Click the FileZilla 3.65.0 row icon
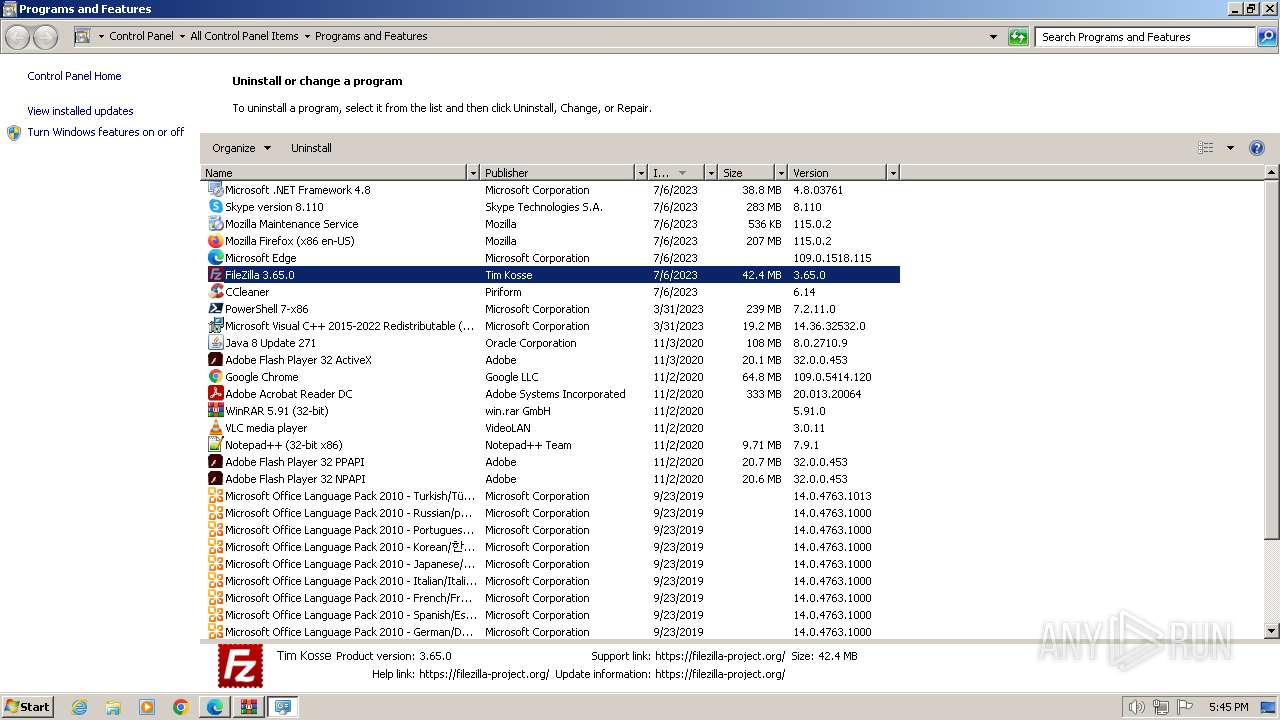 tap(215, 275)
